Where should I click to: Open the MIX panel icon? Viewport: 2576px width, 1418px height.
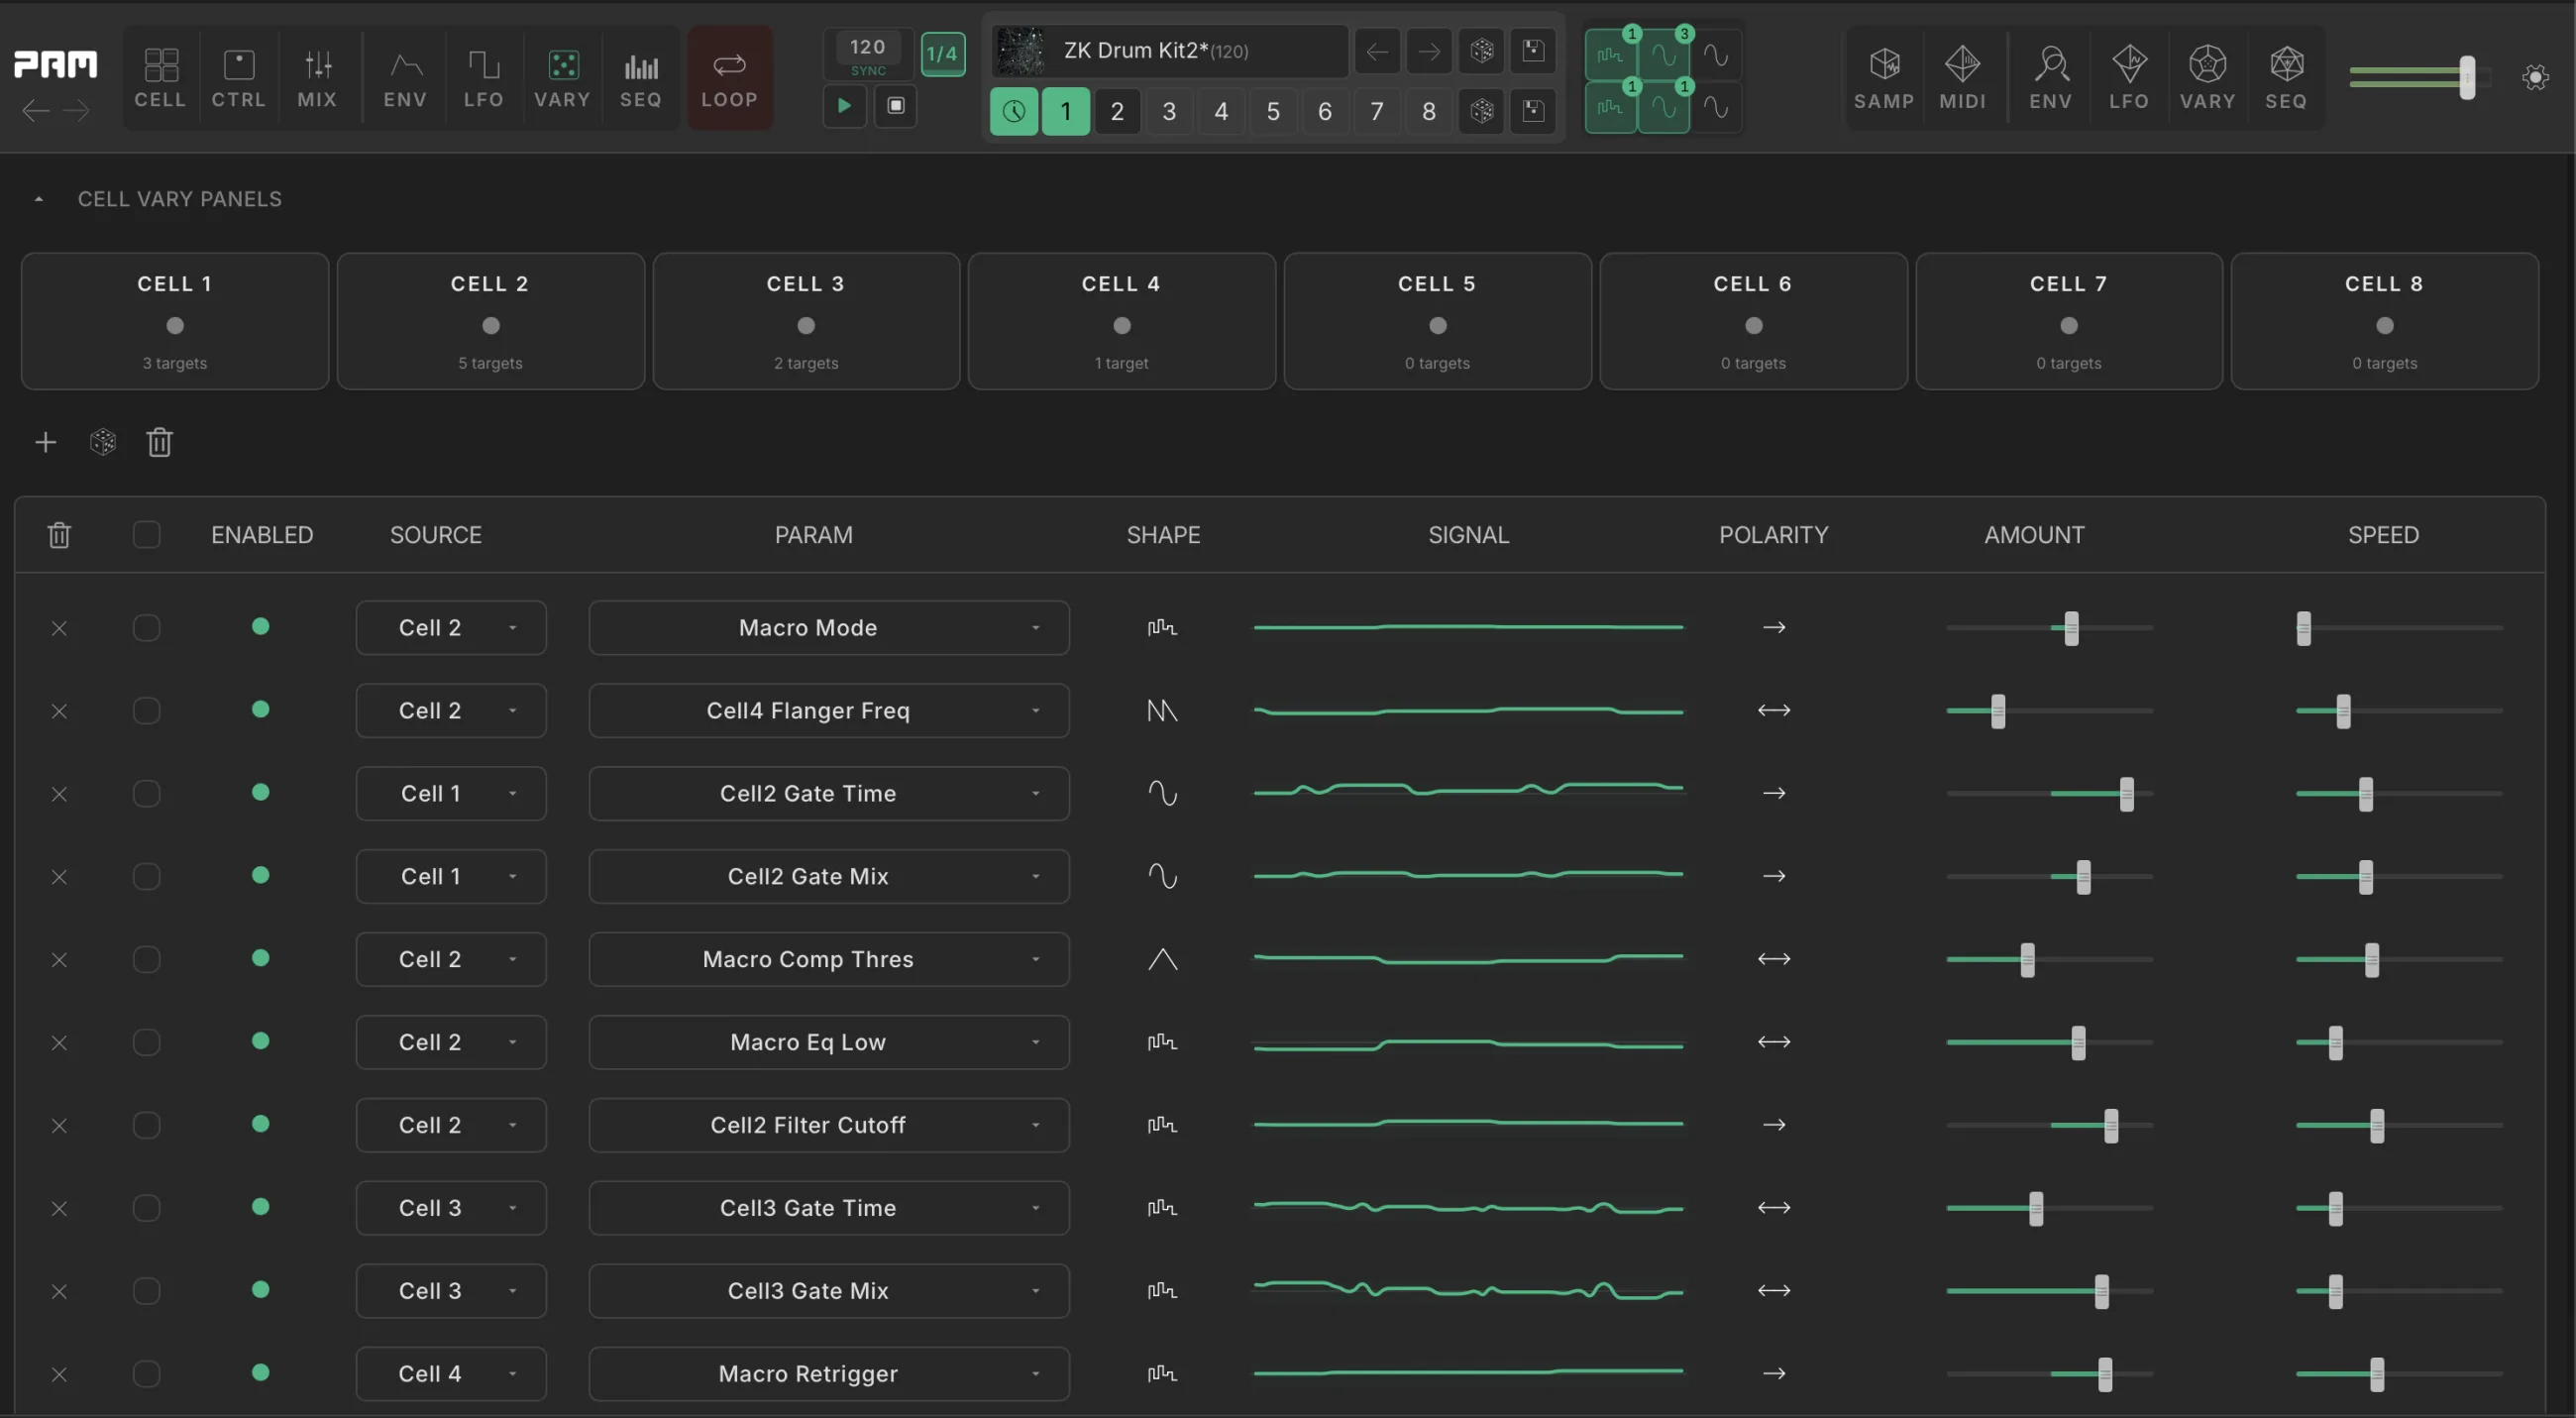coord(317,78)
